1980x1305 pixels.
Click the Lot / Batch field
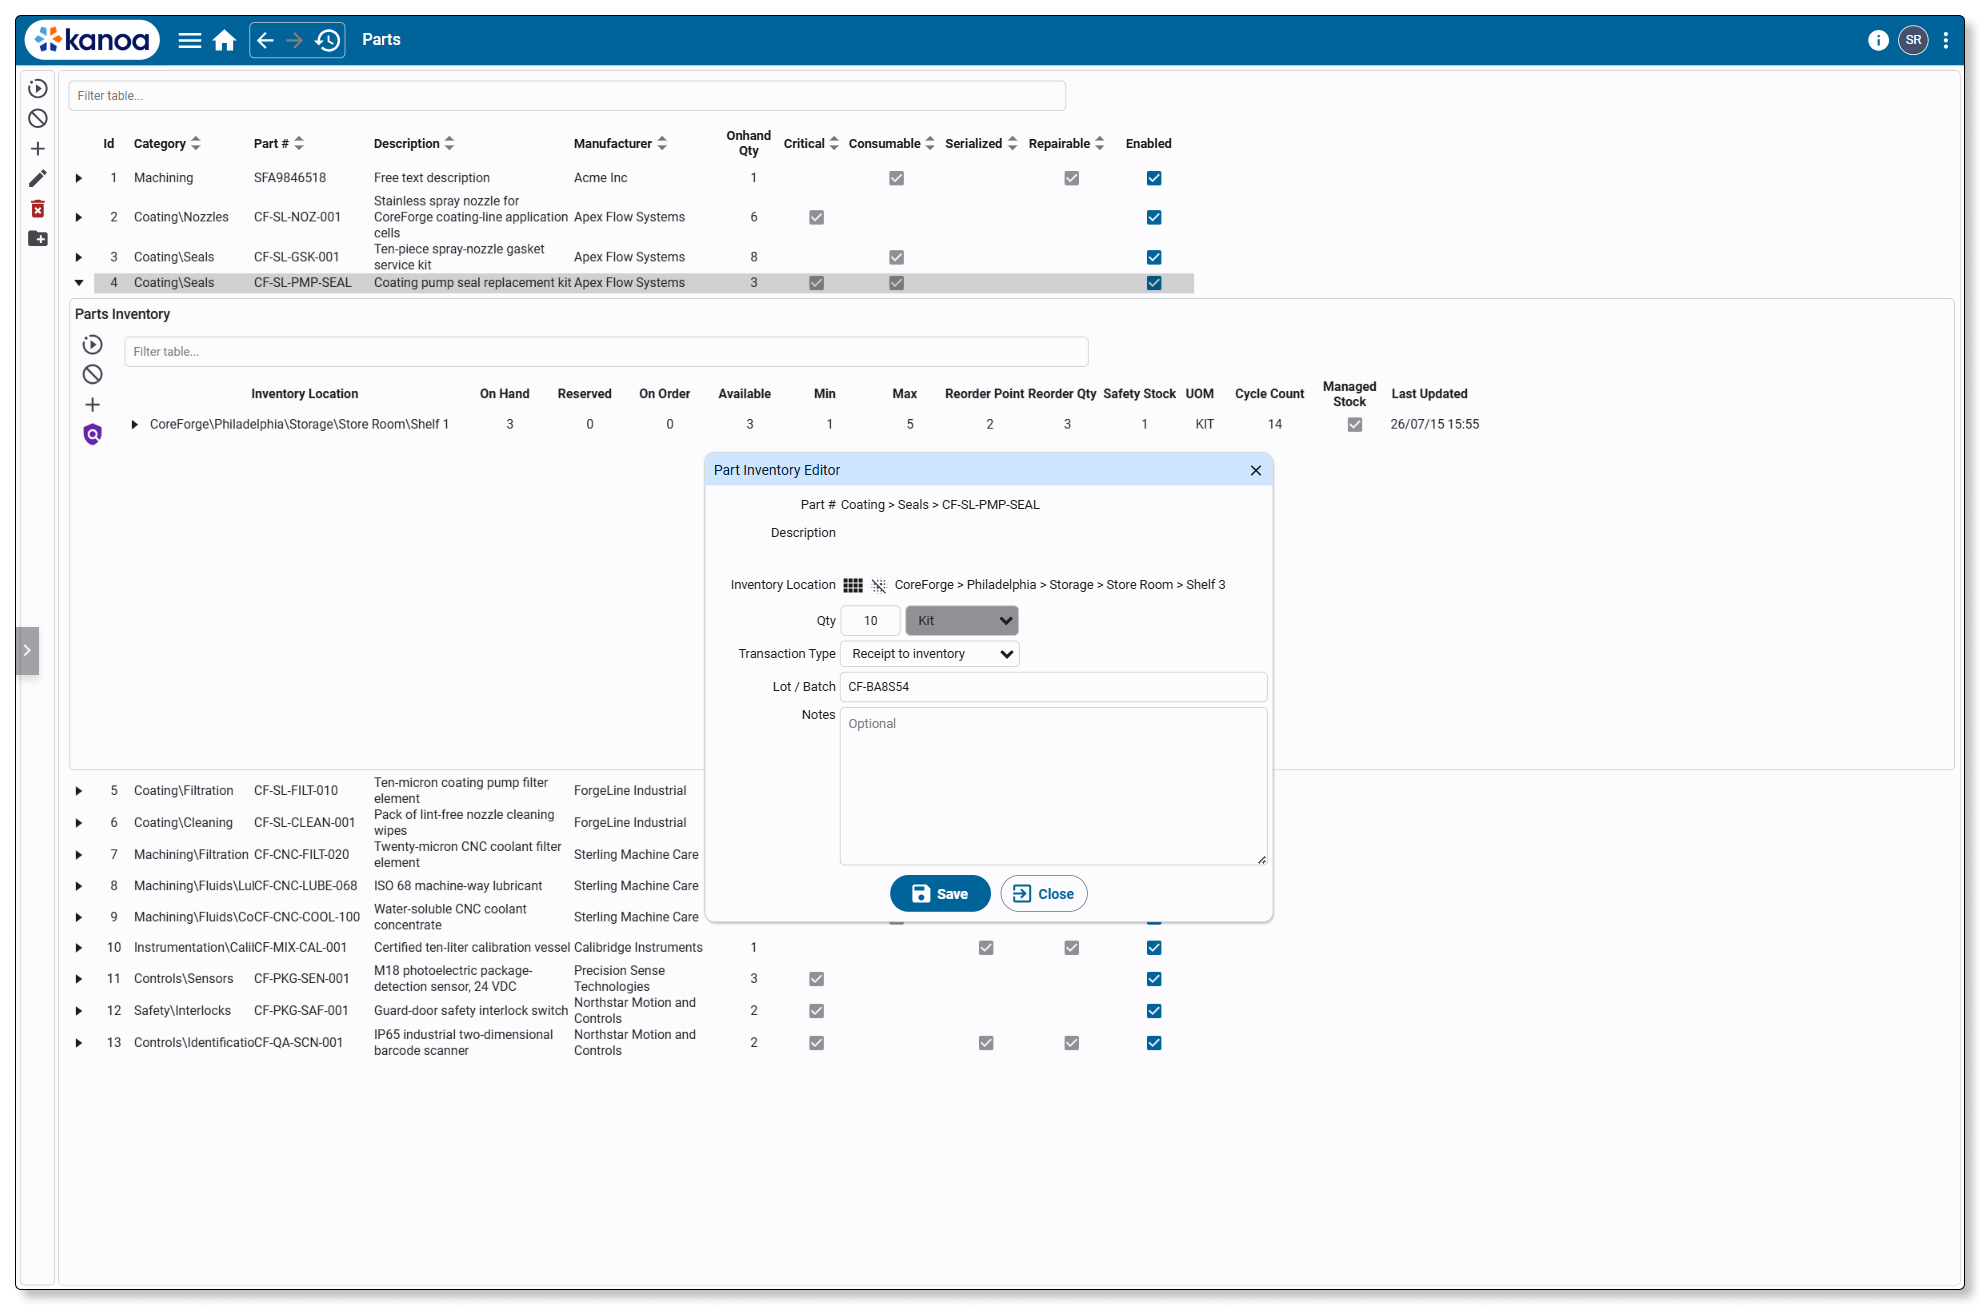pyautogui.click(x=1054, y=687)
